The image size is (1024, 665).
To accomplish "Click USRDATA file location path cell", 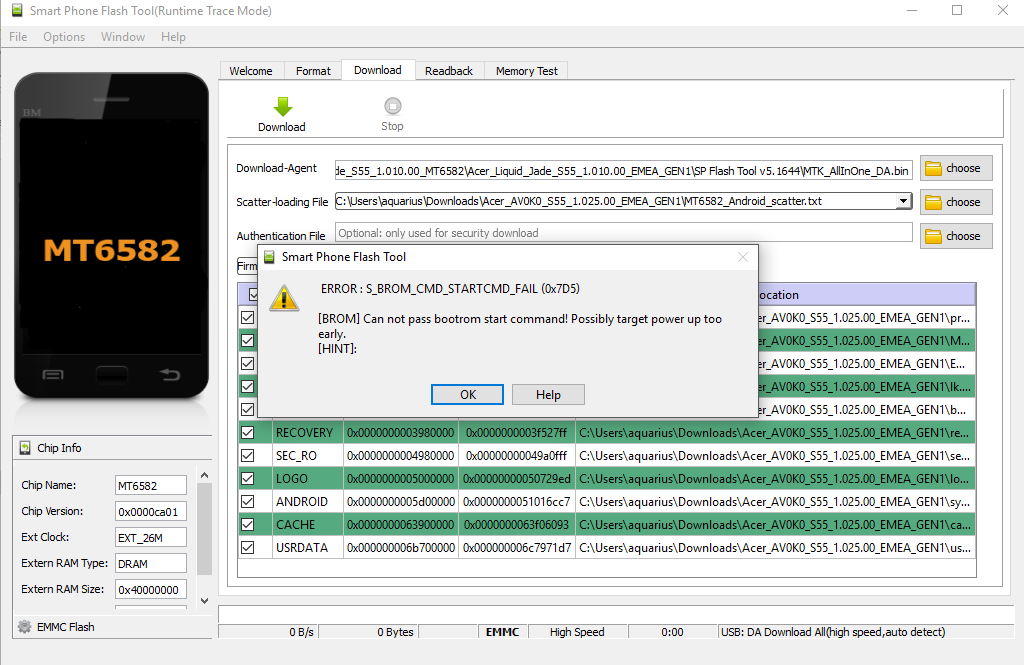I will point(775,547).
